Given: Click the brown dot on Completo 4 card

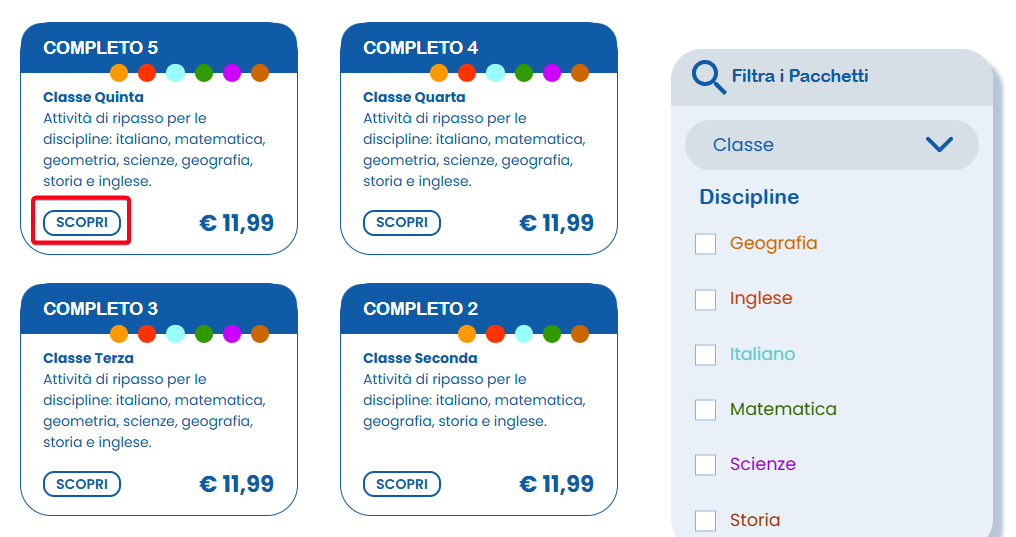Looking at the screenshot, I should click(580, 73).
